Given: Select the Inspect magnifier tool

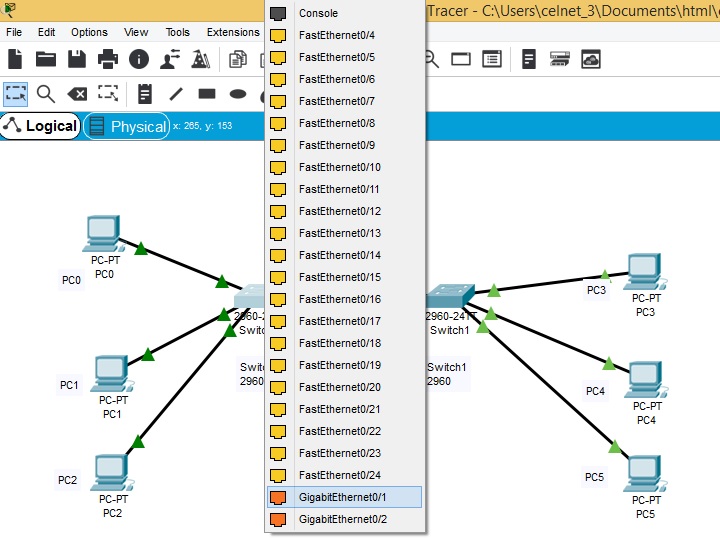Looking at the screenshot, I should [46, 94].
